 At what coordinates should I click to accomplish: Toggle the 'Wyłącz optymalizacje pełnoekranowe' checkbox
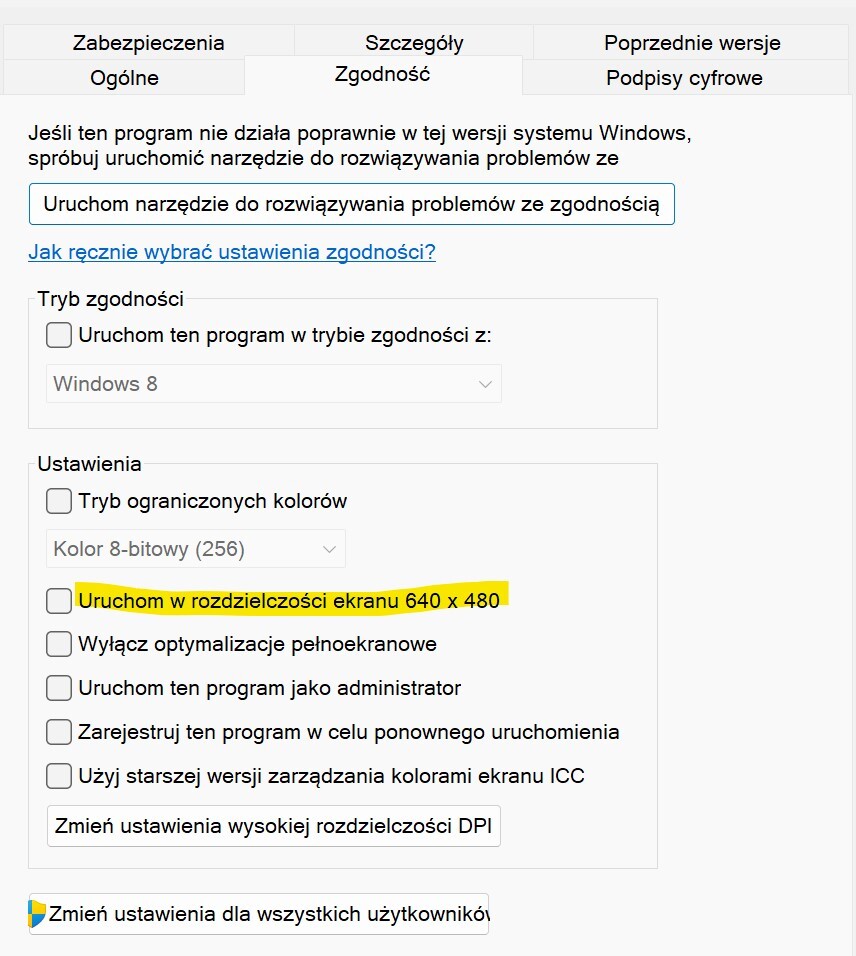(x=59, y=644)
